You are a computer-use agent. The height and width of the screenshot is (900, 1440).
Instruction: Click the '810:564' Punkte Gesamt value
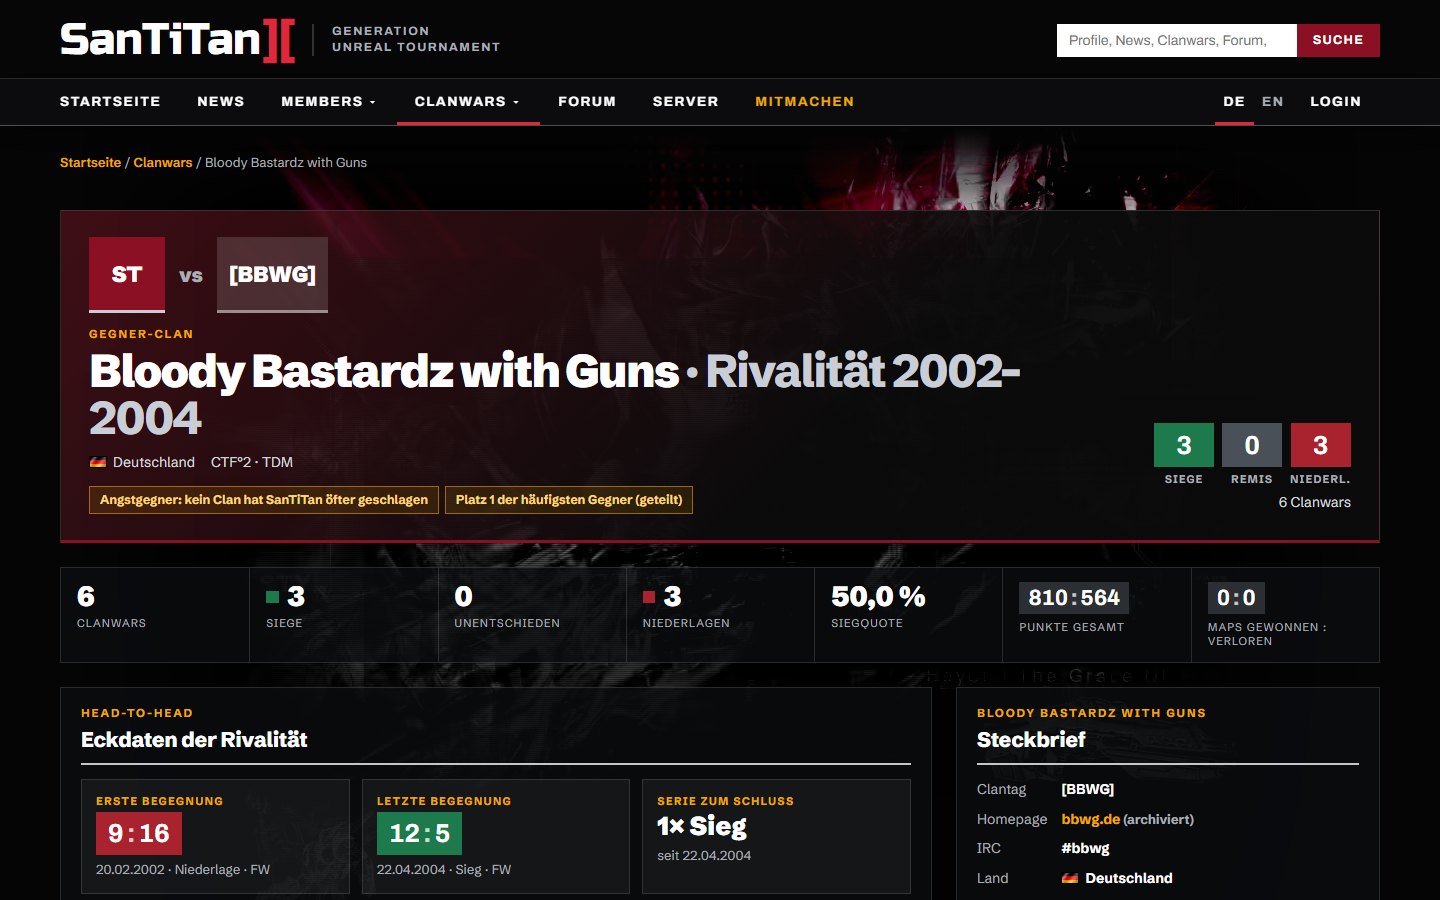pyautogui.click(x=1074, y=598)
